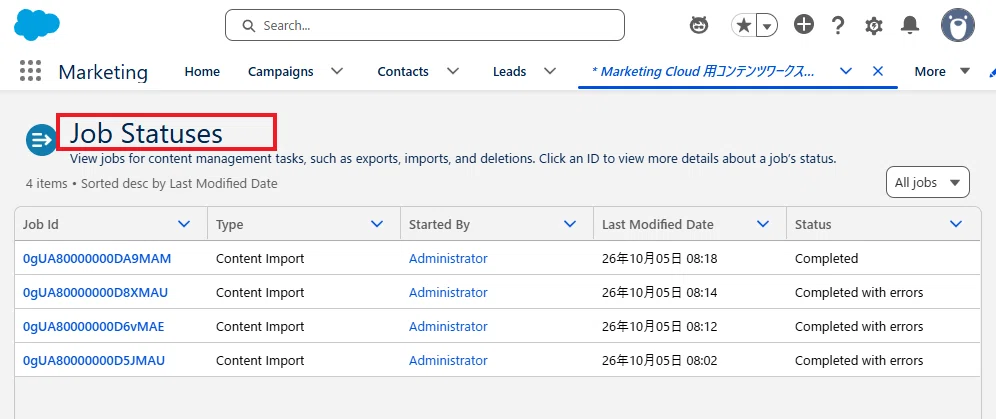Select date cell 26年10月05日 08:14
Image resolution: width=996 pixels, height=419 pixels.
pos(659,293)
